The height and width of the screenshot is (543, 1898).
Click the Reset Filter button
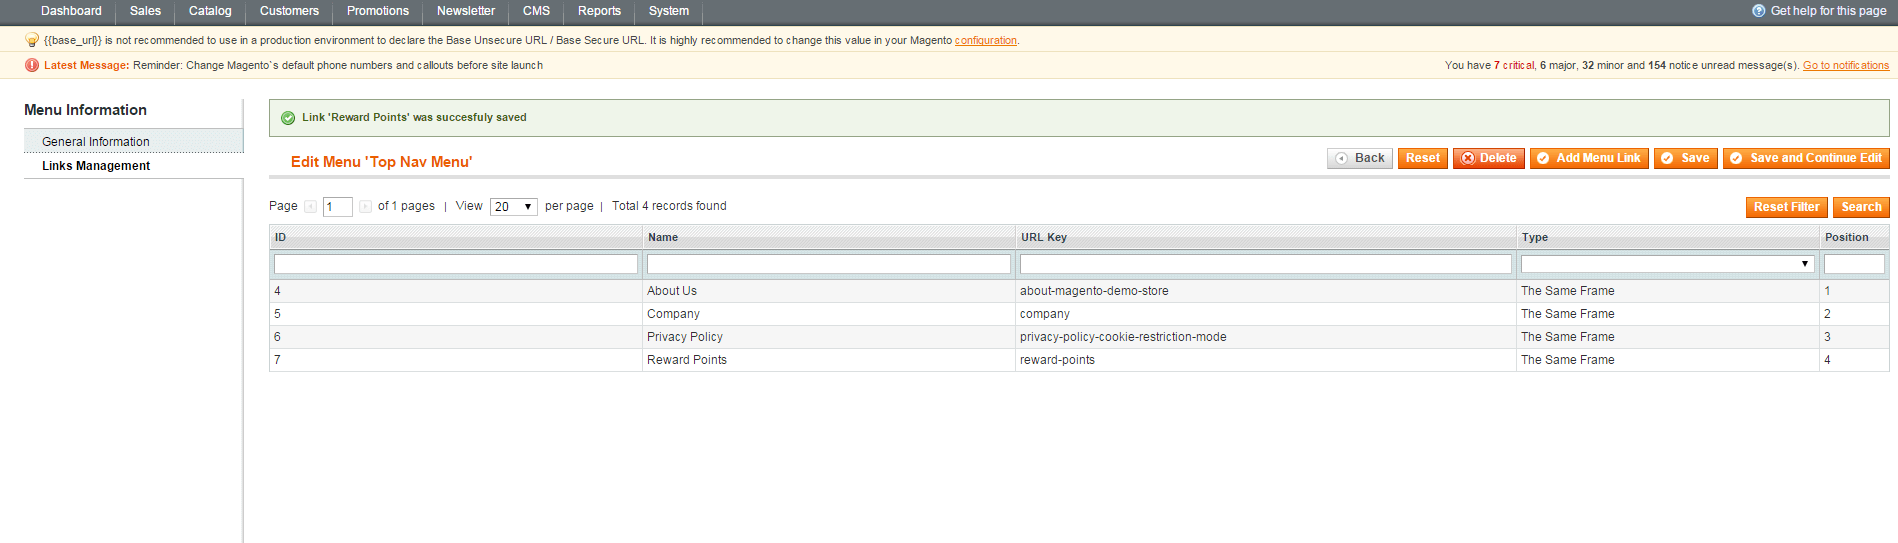[x=1786, y=207]
